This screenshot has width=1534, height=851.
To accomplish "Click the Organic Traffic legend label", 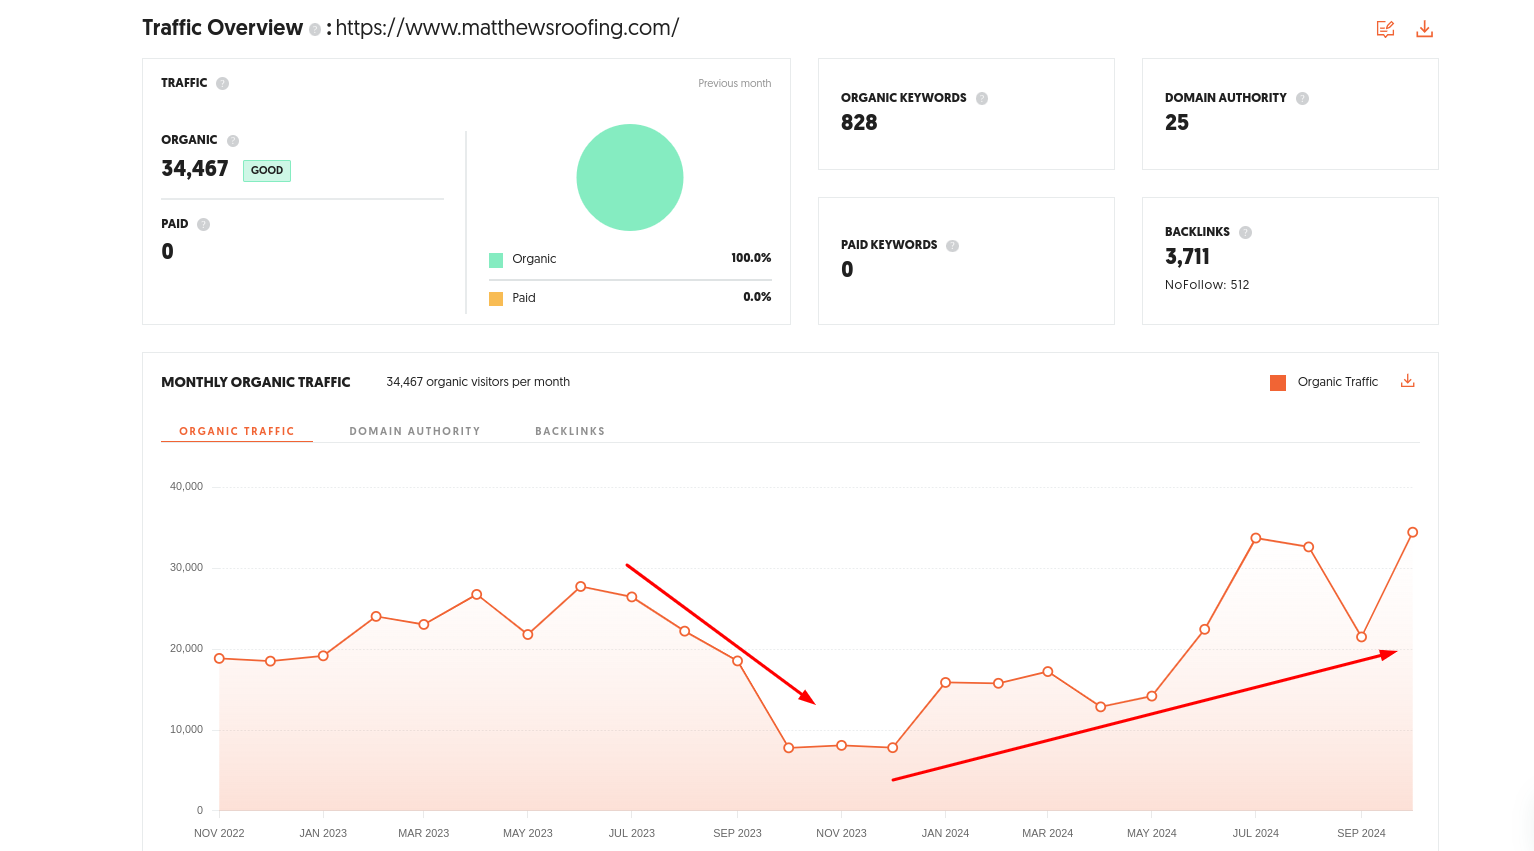I will 1338,382.
